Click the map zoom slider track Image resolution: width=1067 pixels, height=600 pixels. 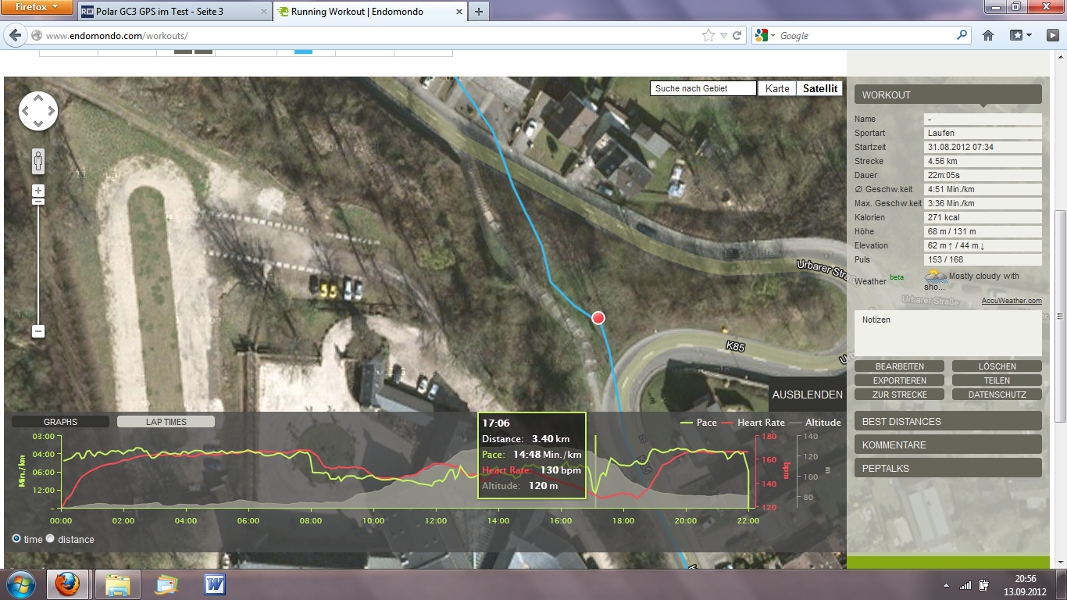coord(38,260)
